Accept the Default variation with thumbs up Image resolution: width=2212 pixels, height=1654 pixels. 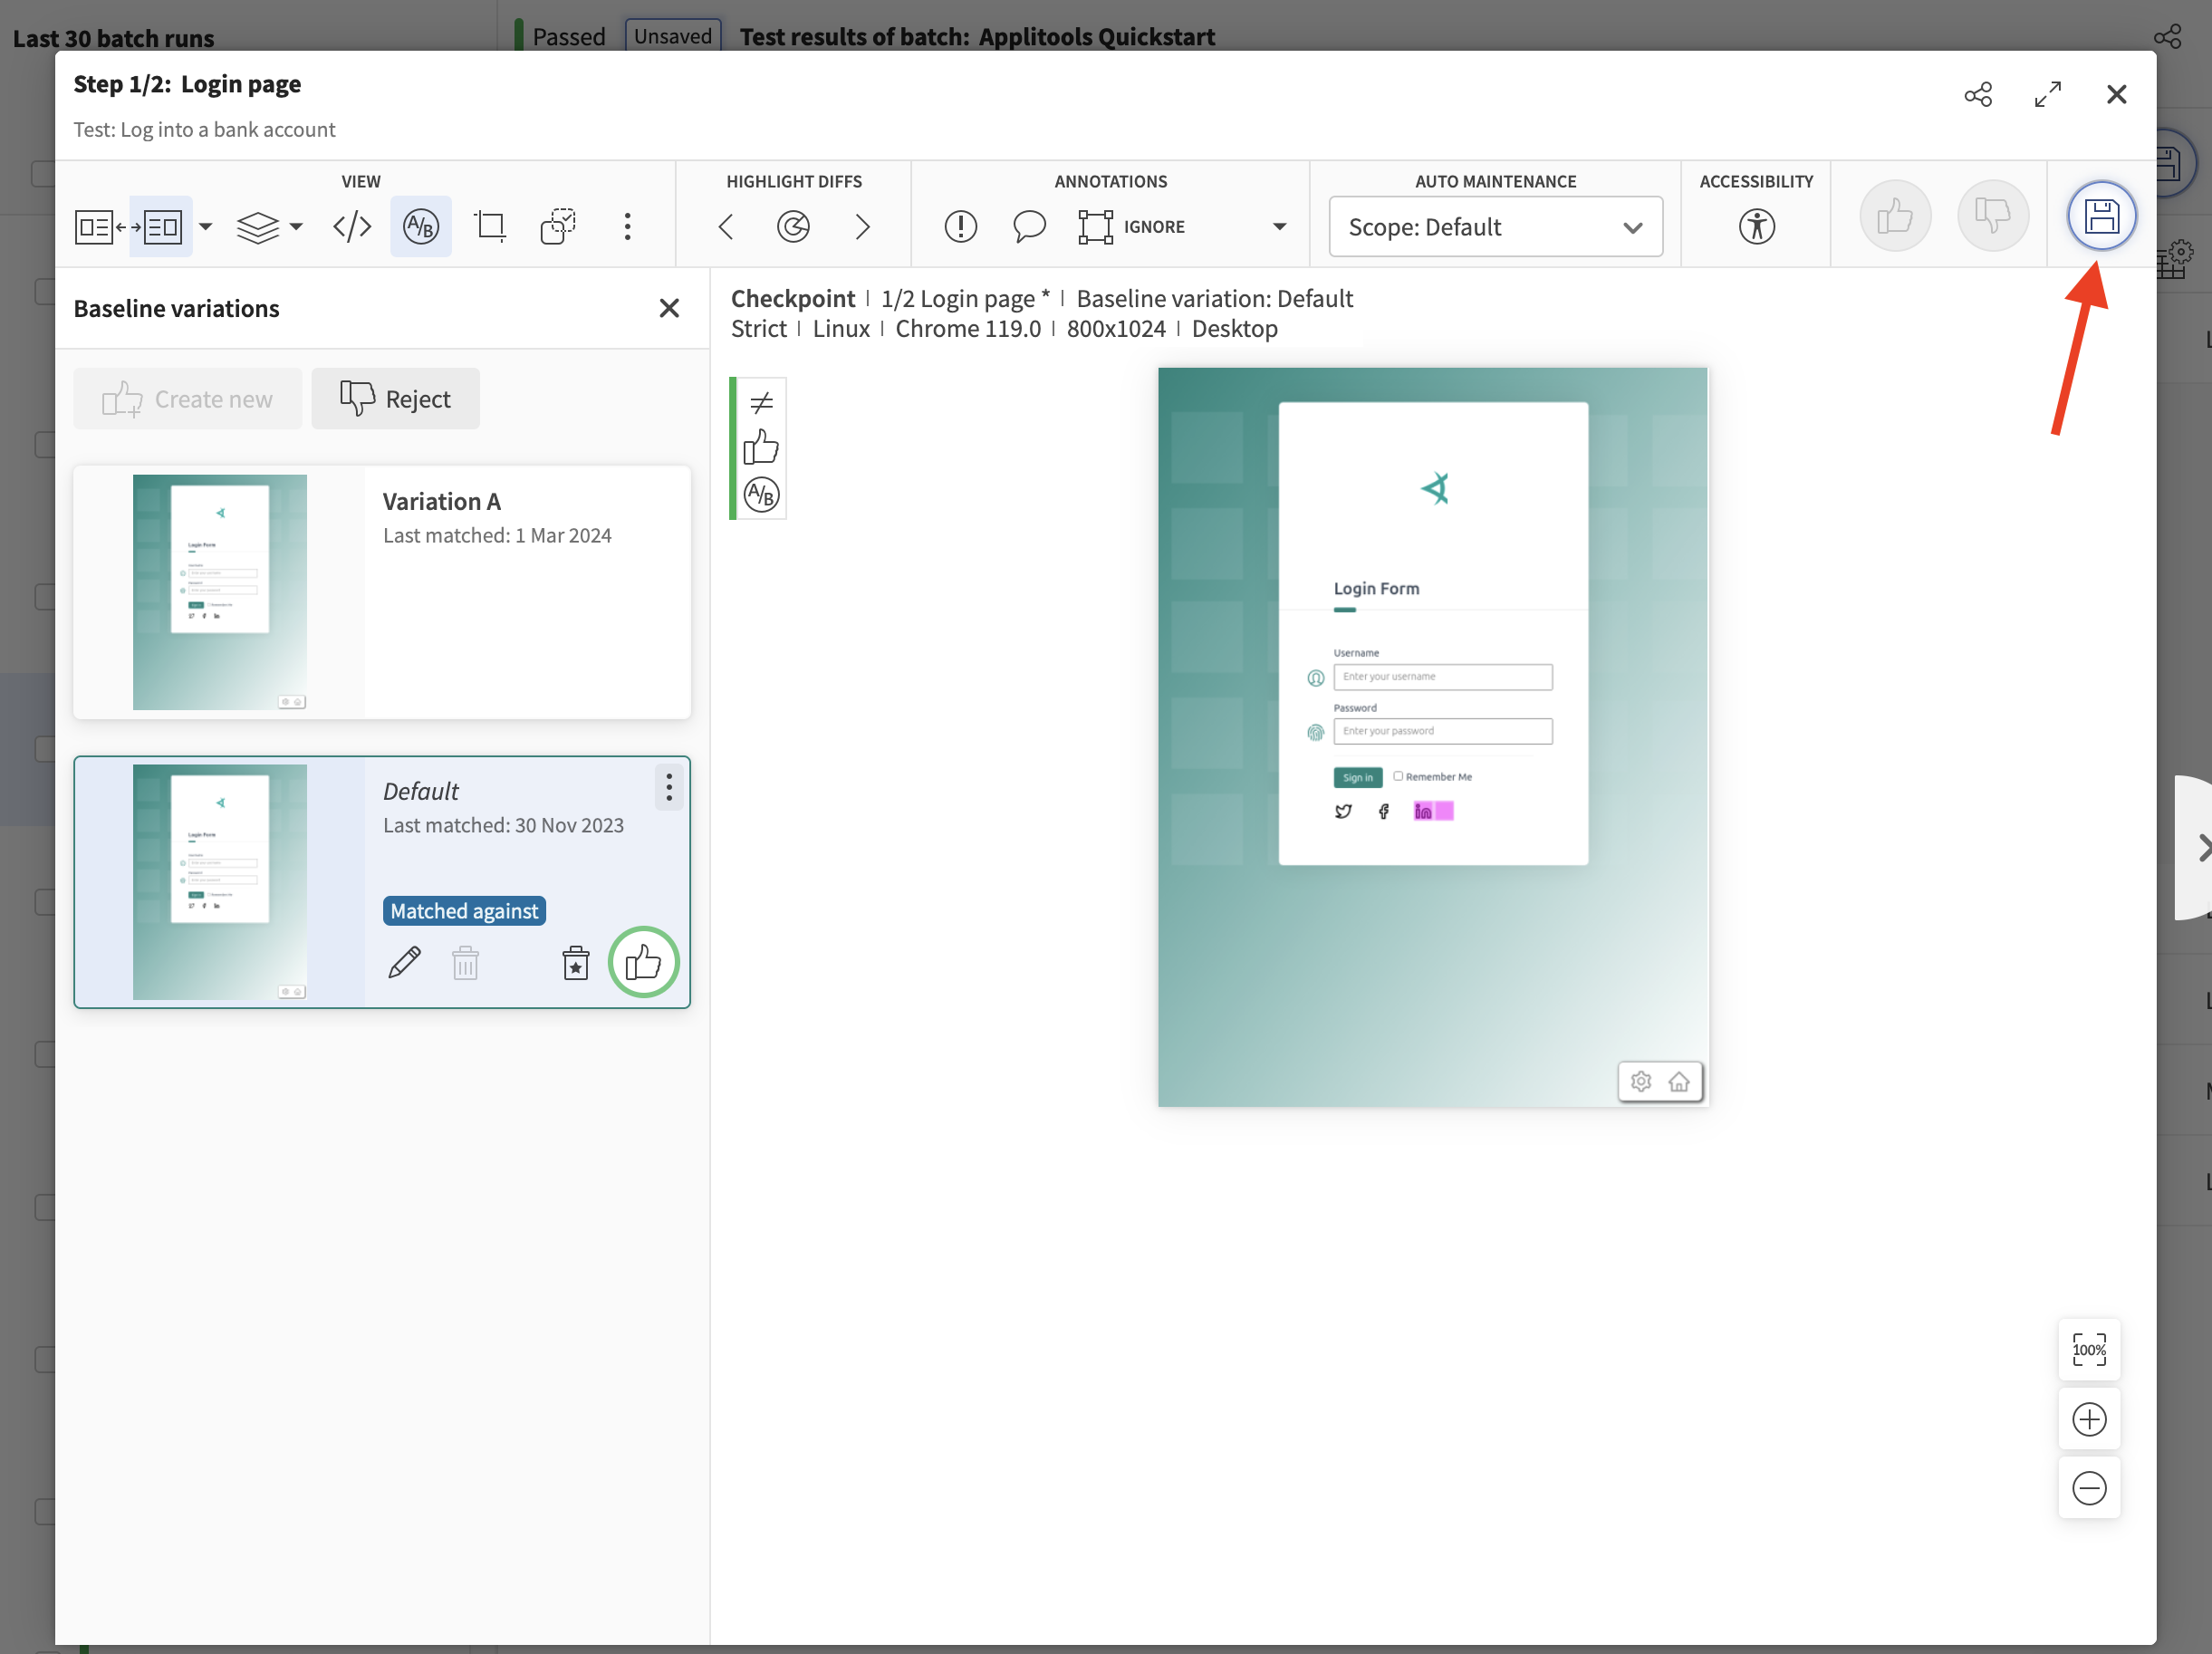point(643,963)
